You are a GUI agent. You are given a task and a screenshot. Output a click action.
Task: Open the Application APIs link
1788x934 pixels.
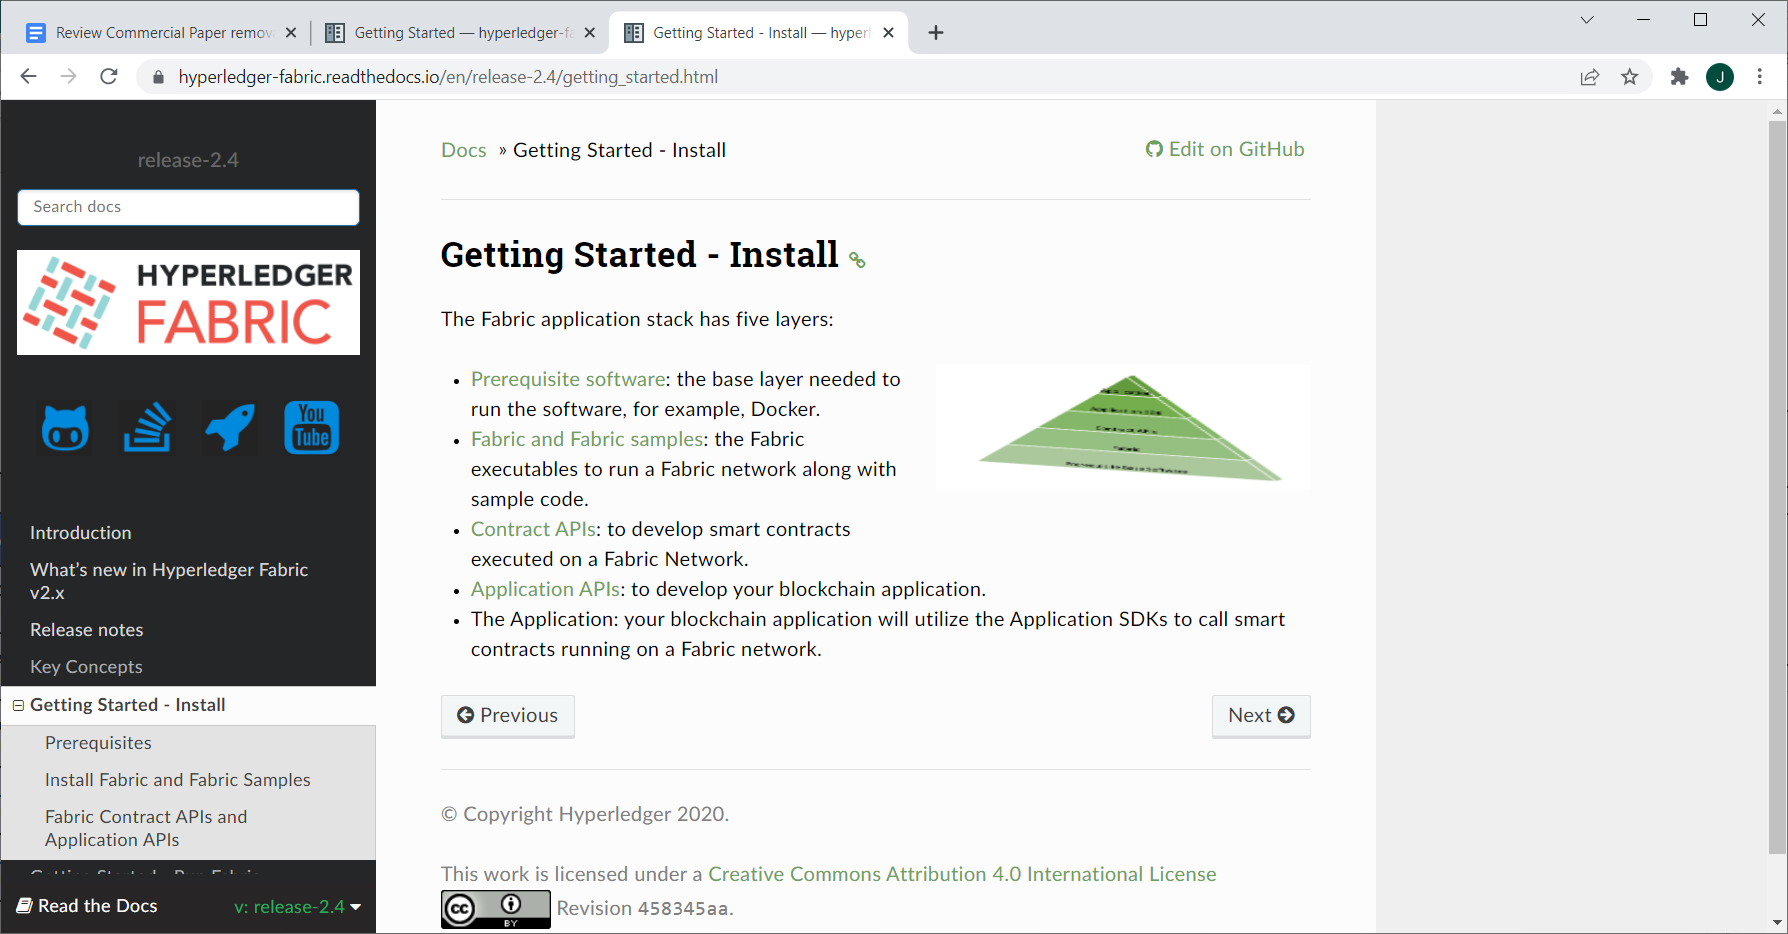(545, 589)
